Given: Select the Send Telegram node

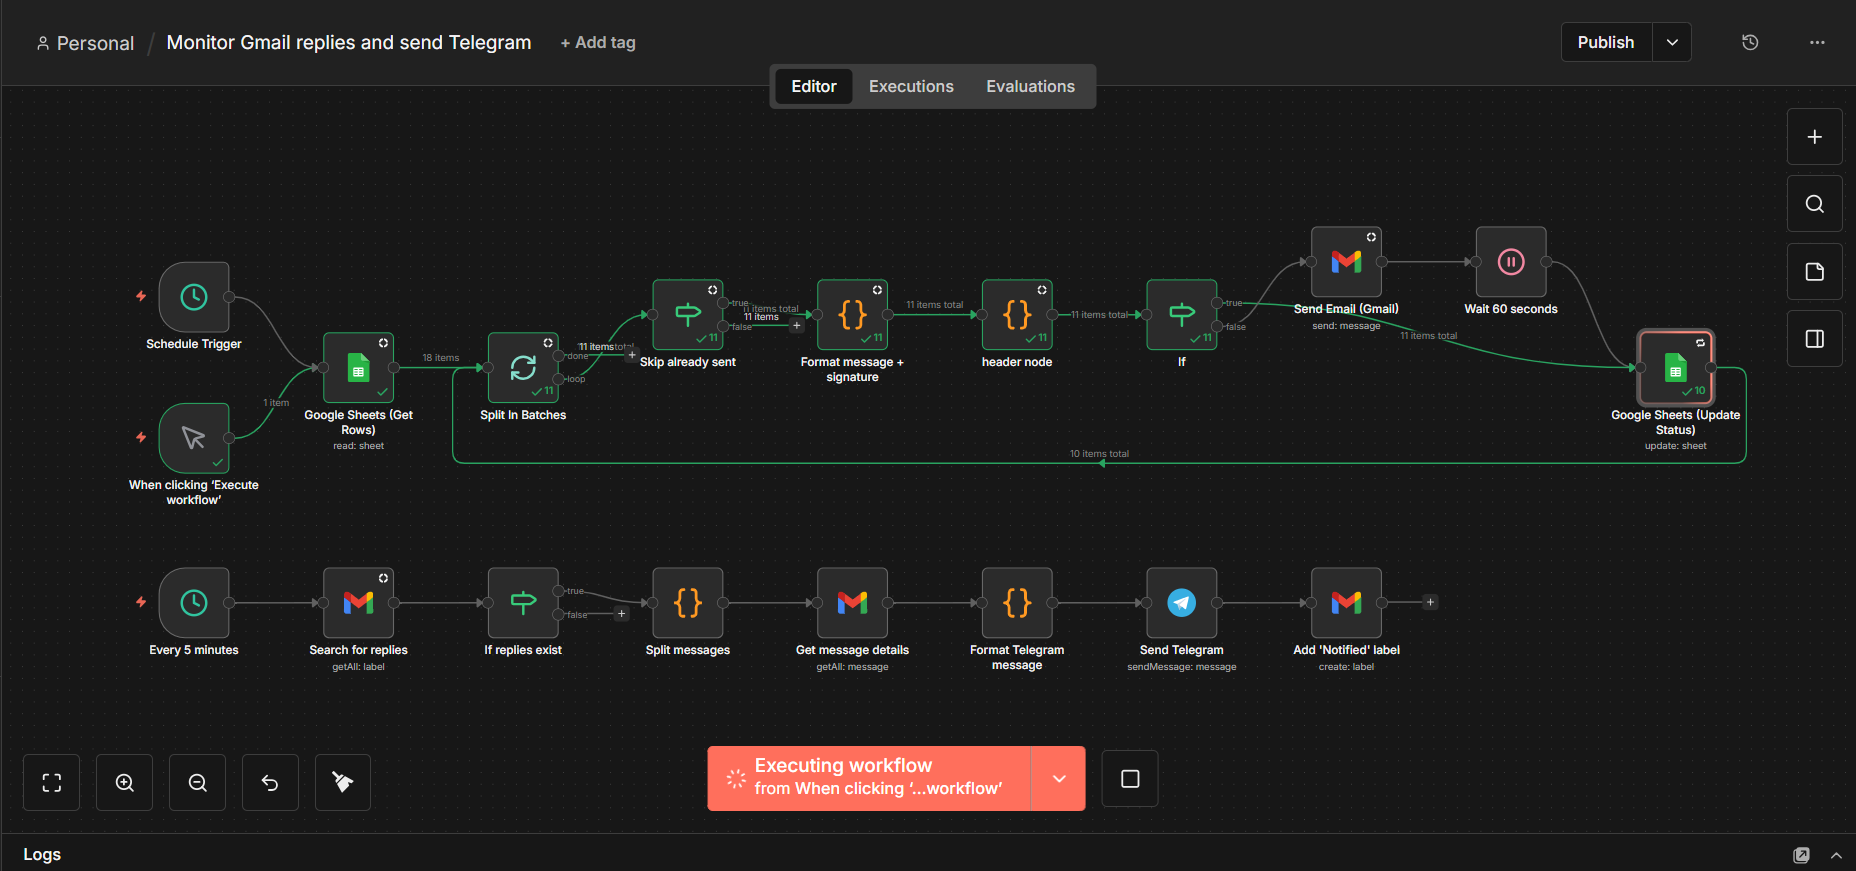Looking at the screenshot, I should pos(1182,603).
